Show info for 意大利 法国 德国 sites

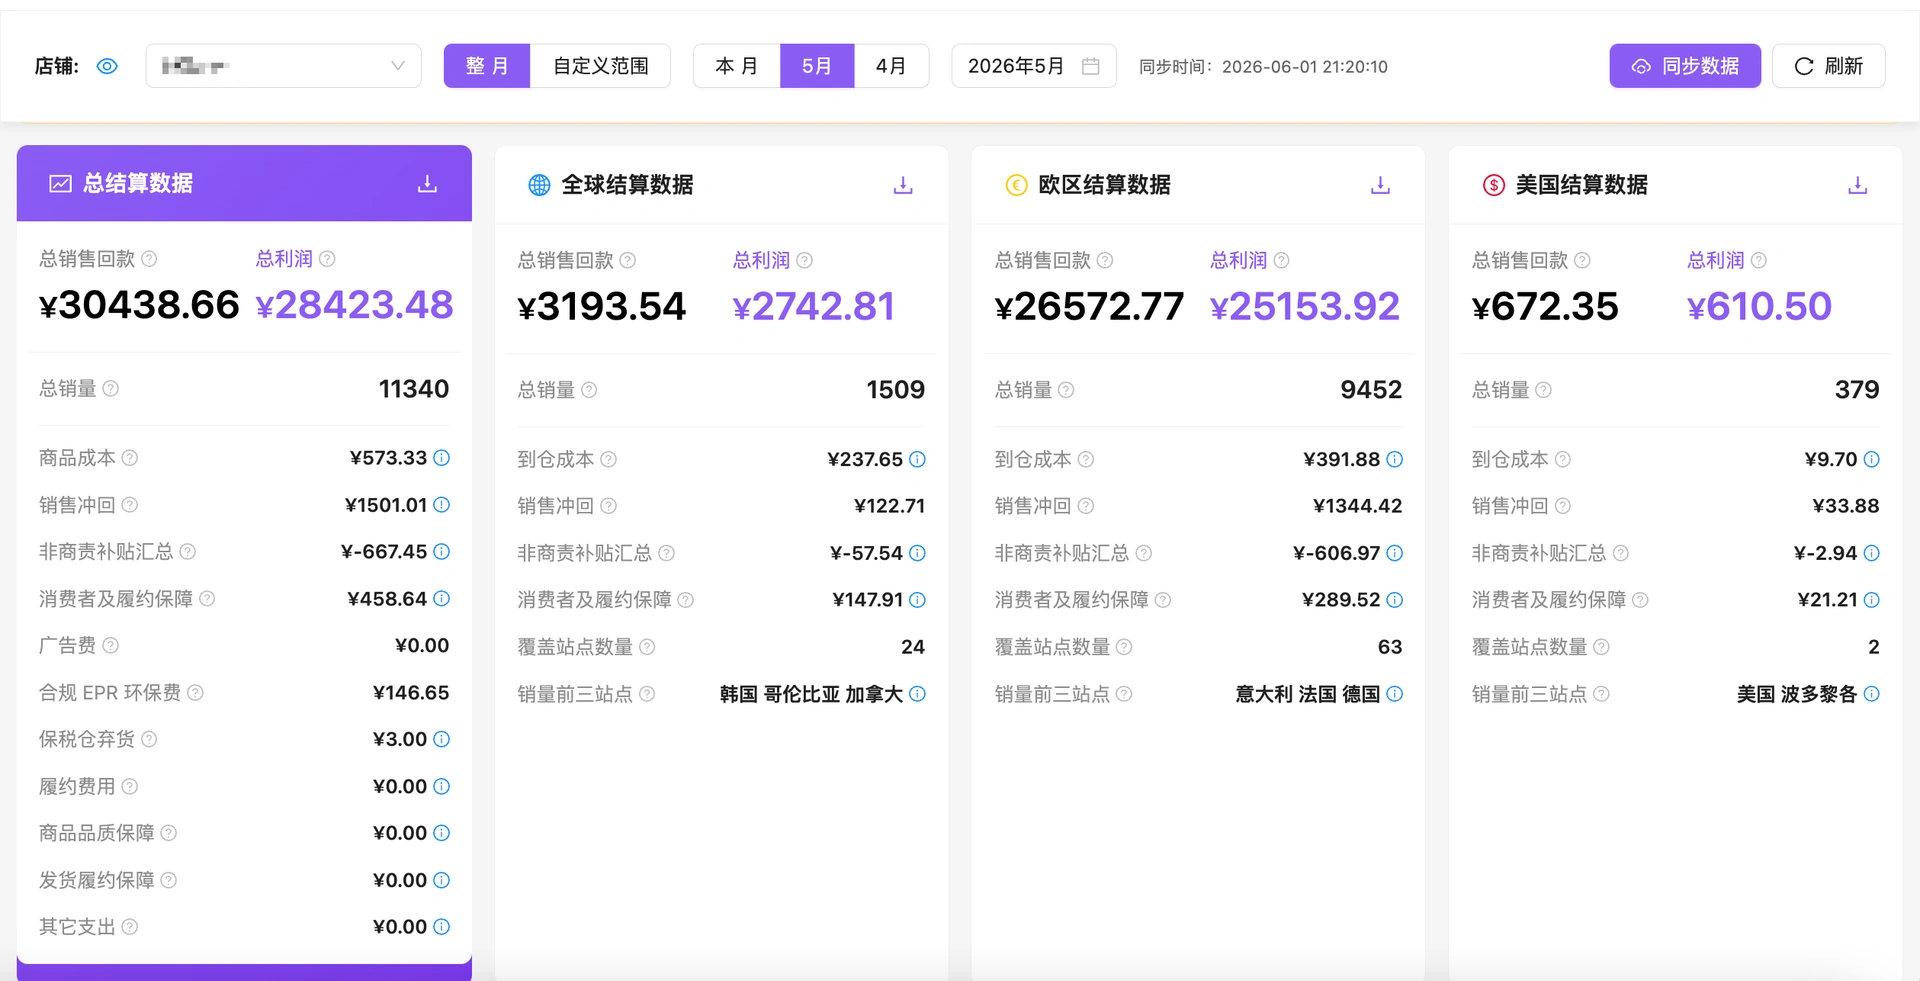(x=1394, y=694)
